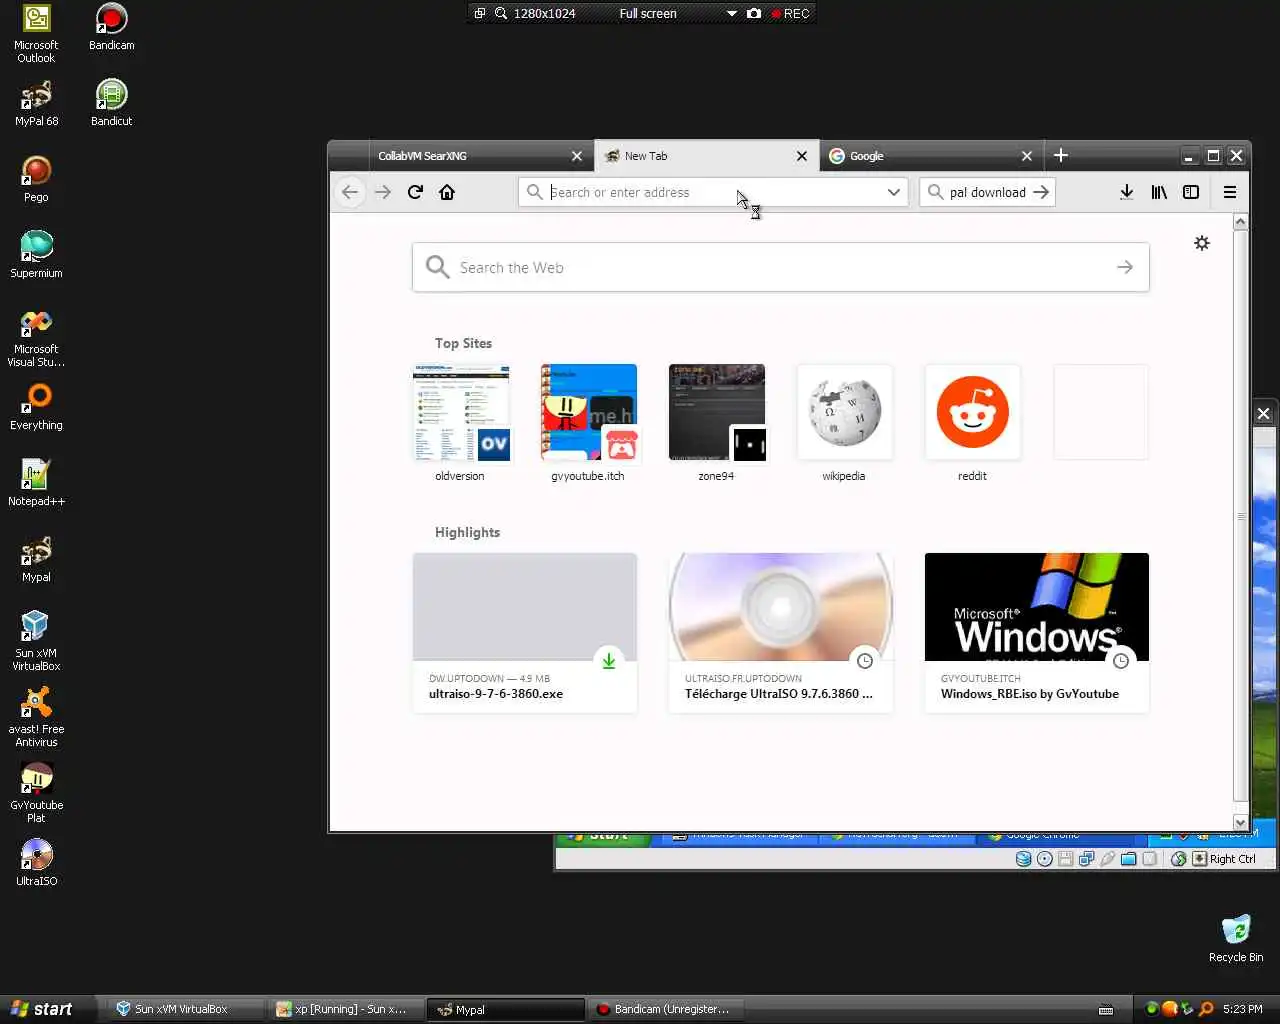Open New Tab page settings gear
Viewport: 1280px width, 1024px height.
[x=1202, y=243]
